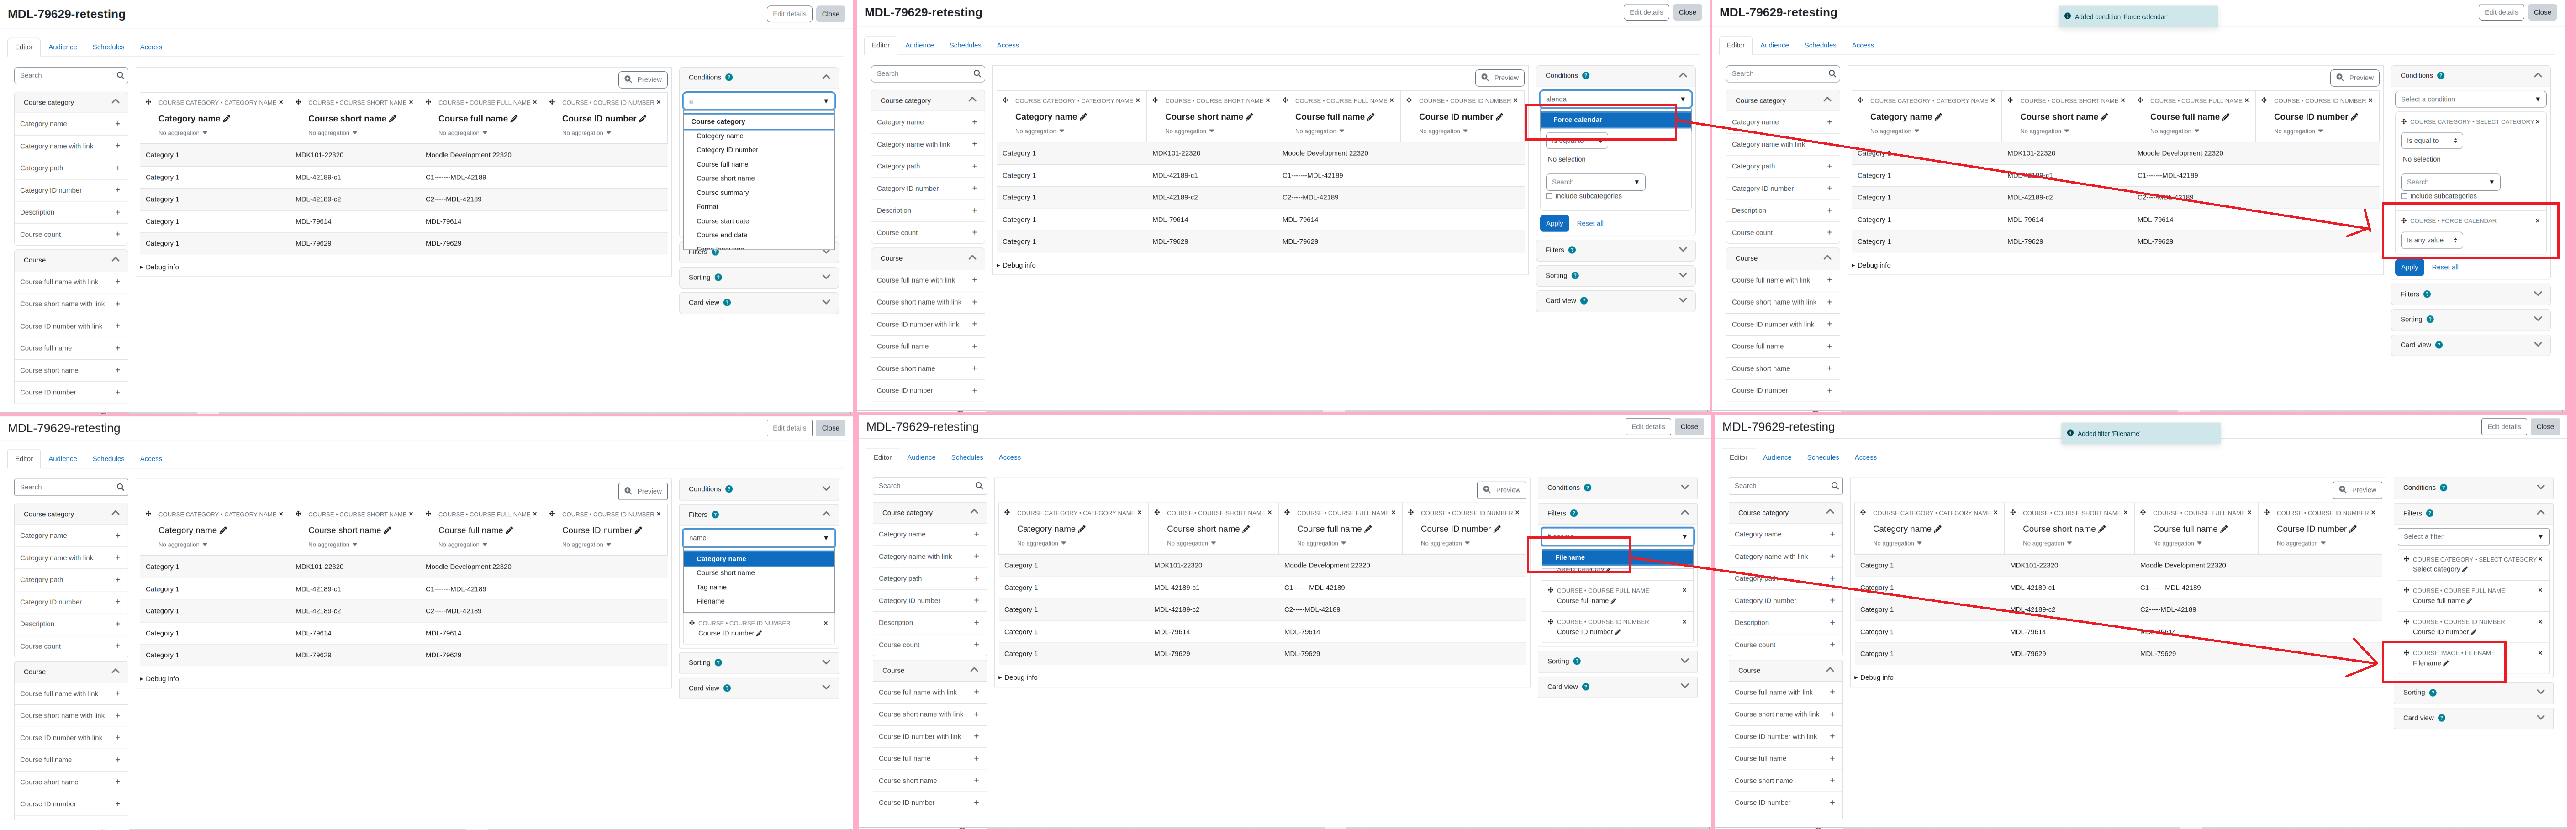Open the 'Select a condition' dropdown
The height and width of the screenshot is (840, 2576).
tap(2470, 99)
